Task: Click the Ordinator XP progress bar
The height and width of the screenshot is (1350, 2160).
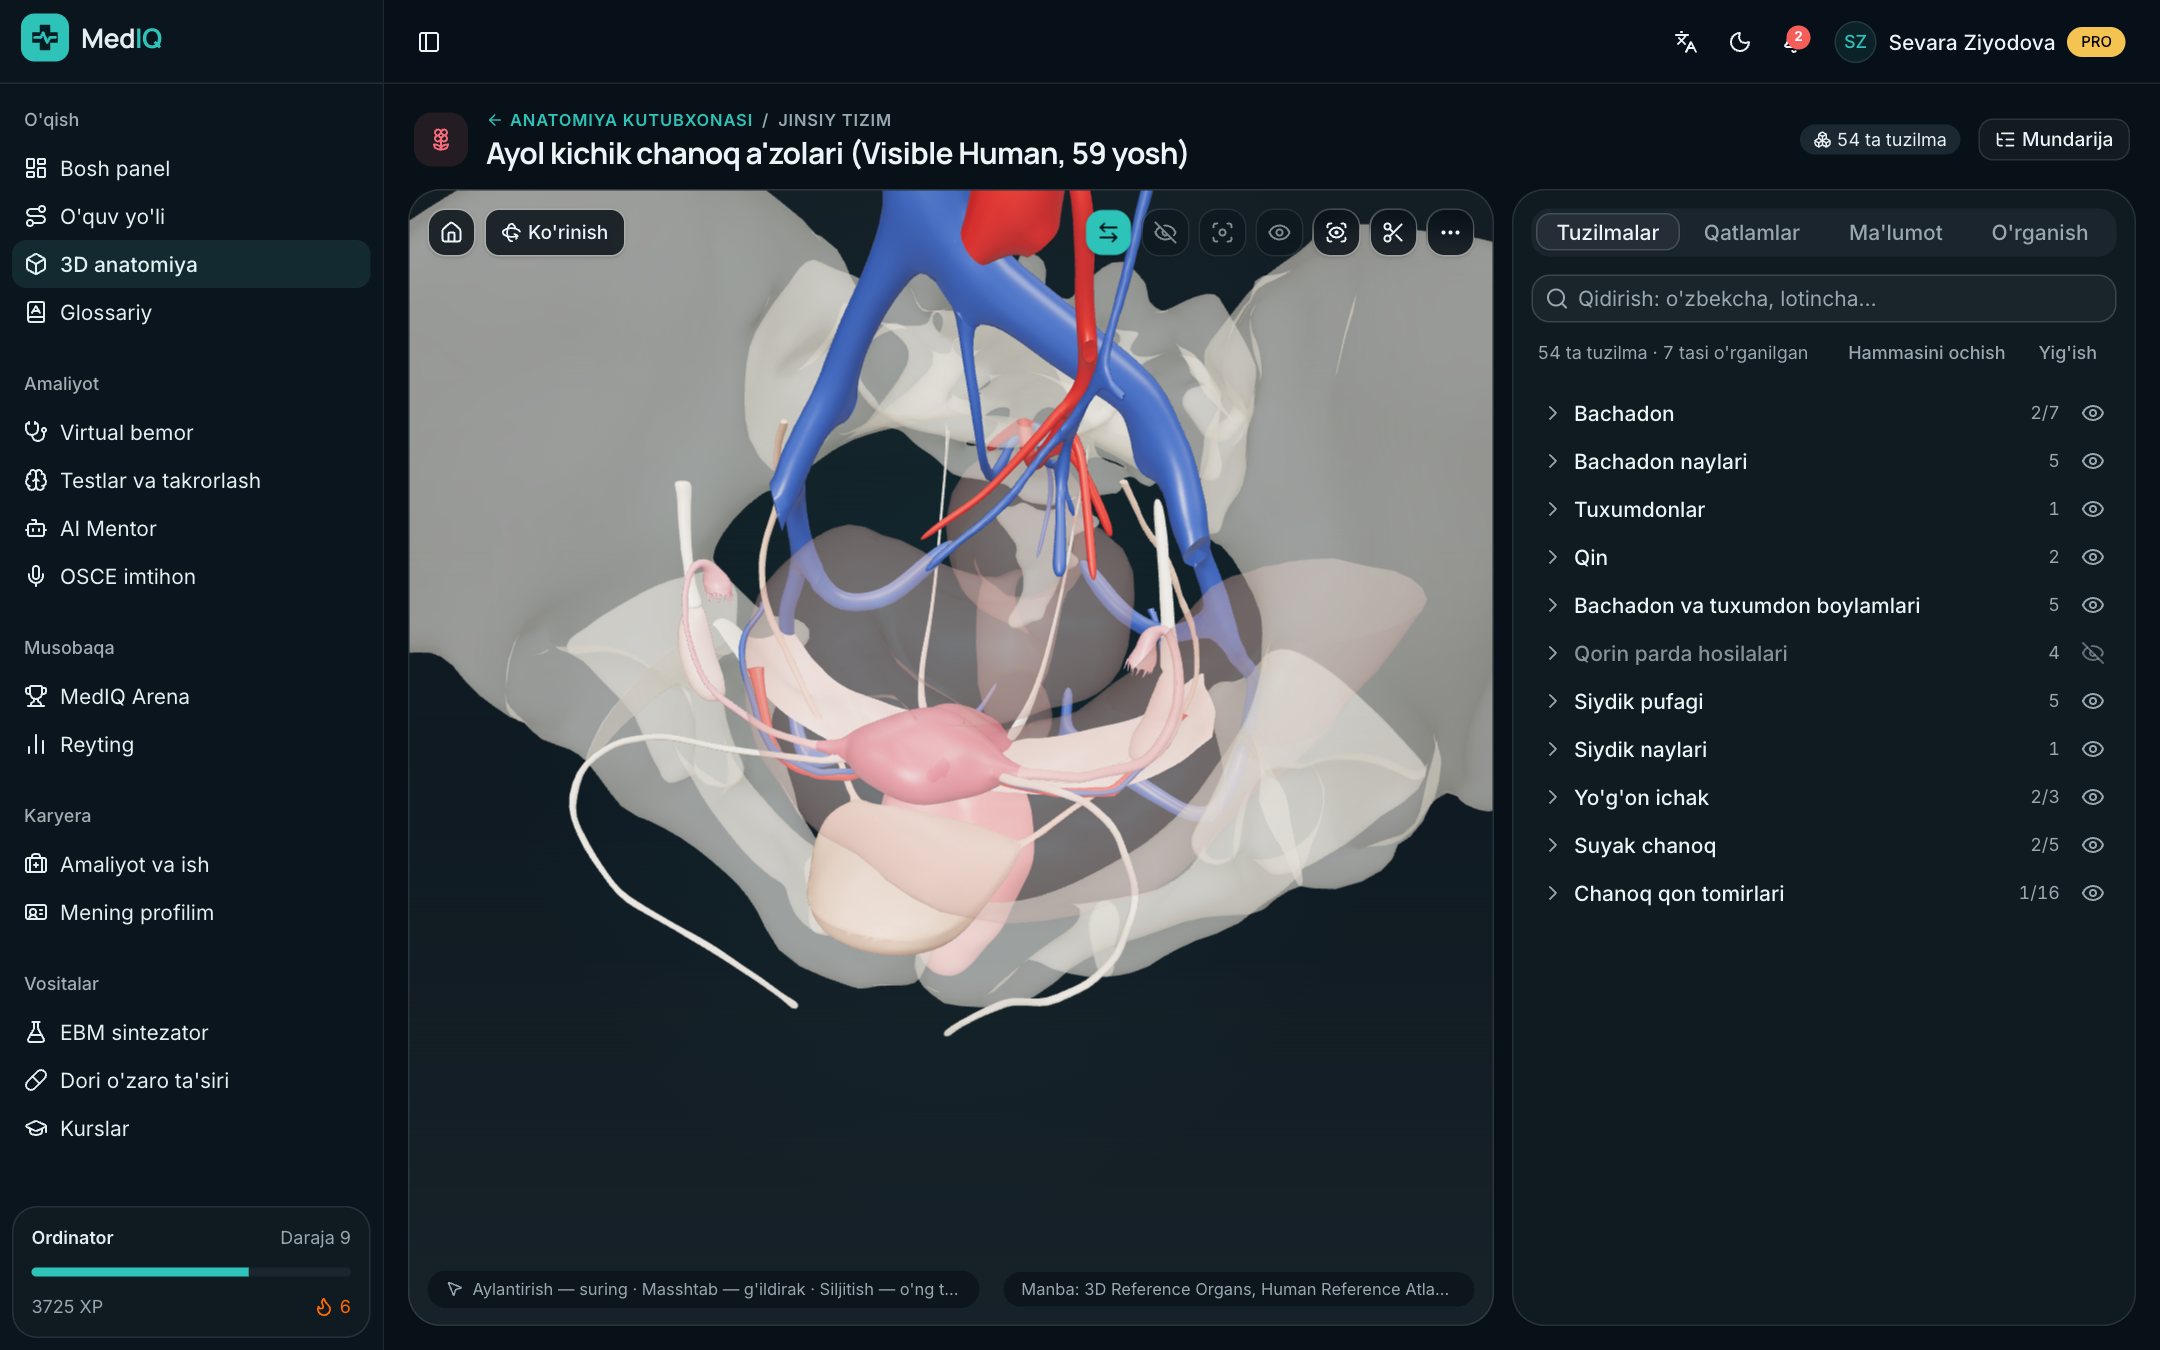Action: [x=191, y=1272]
